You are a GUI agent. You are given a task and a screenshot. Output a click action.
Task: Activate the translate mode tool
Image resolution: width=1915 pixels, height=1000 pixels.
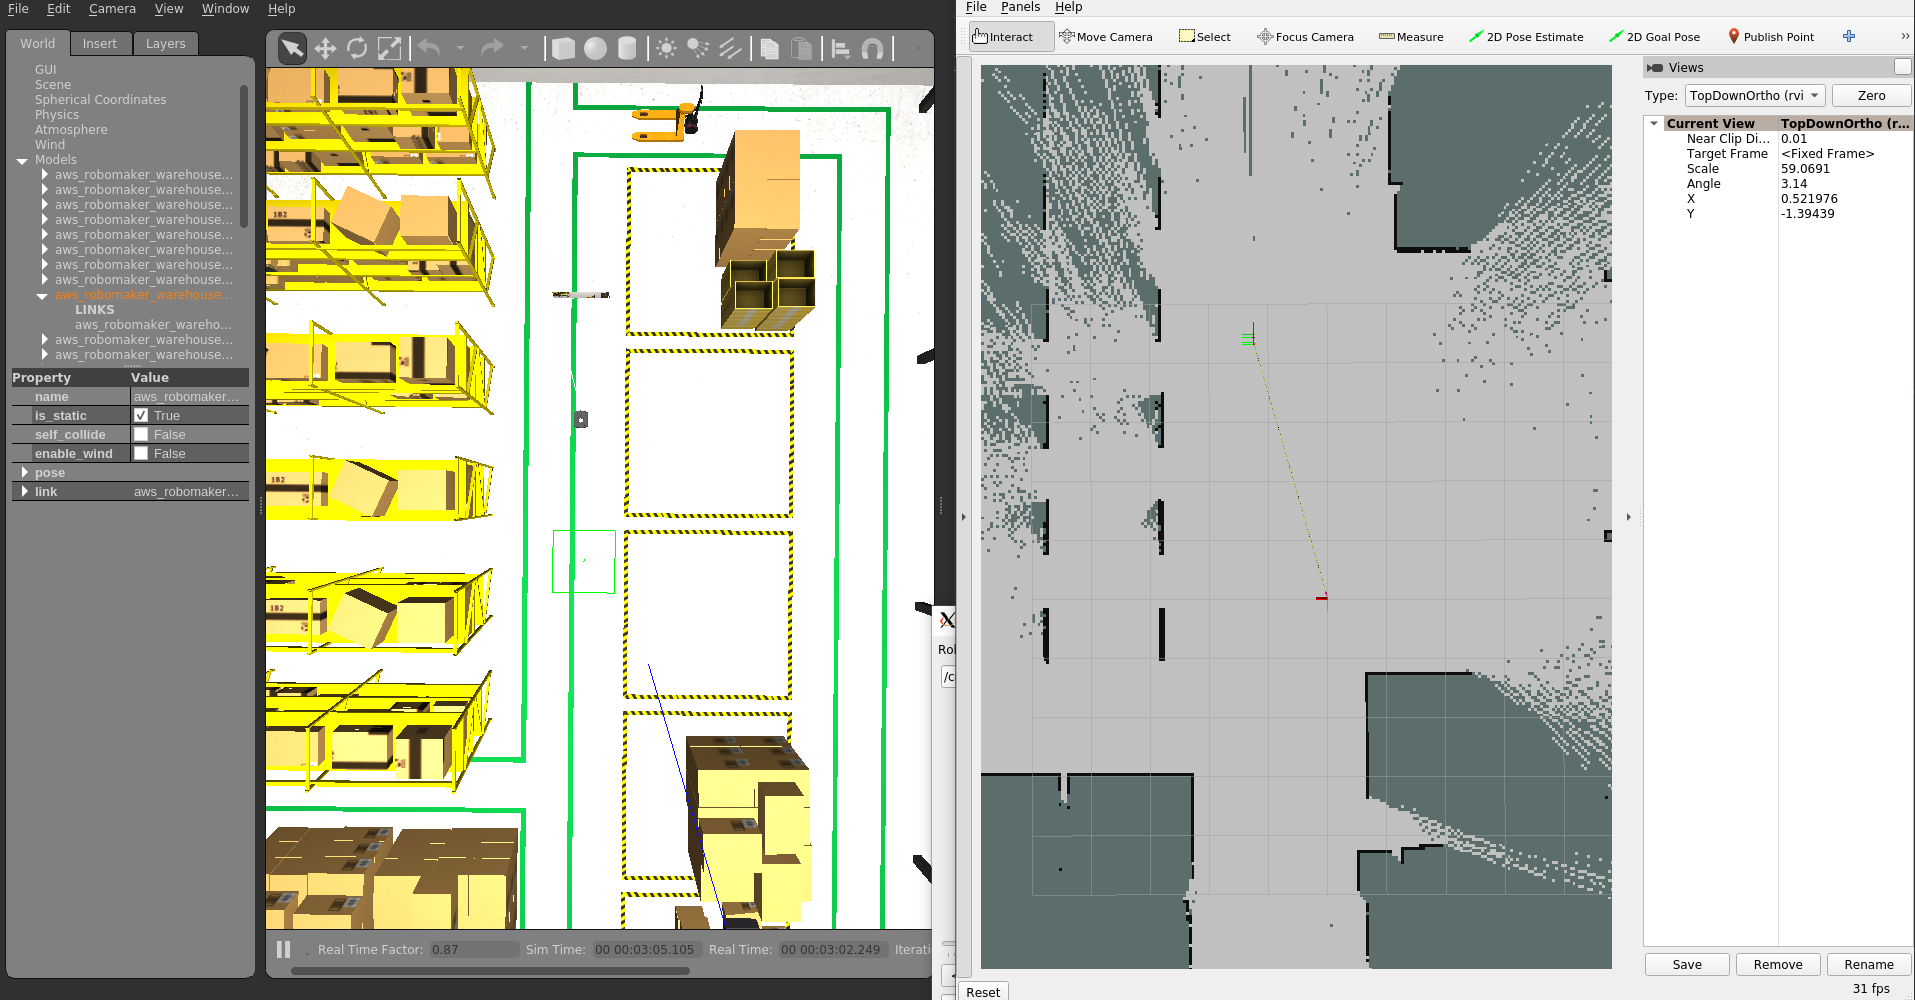[325, 48]
